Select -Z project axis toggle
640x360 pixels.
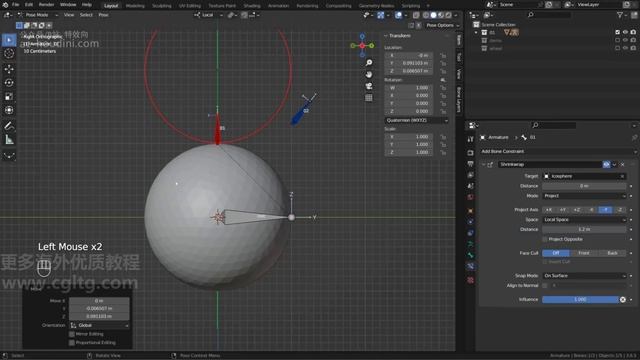[620, 210]
